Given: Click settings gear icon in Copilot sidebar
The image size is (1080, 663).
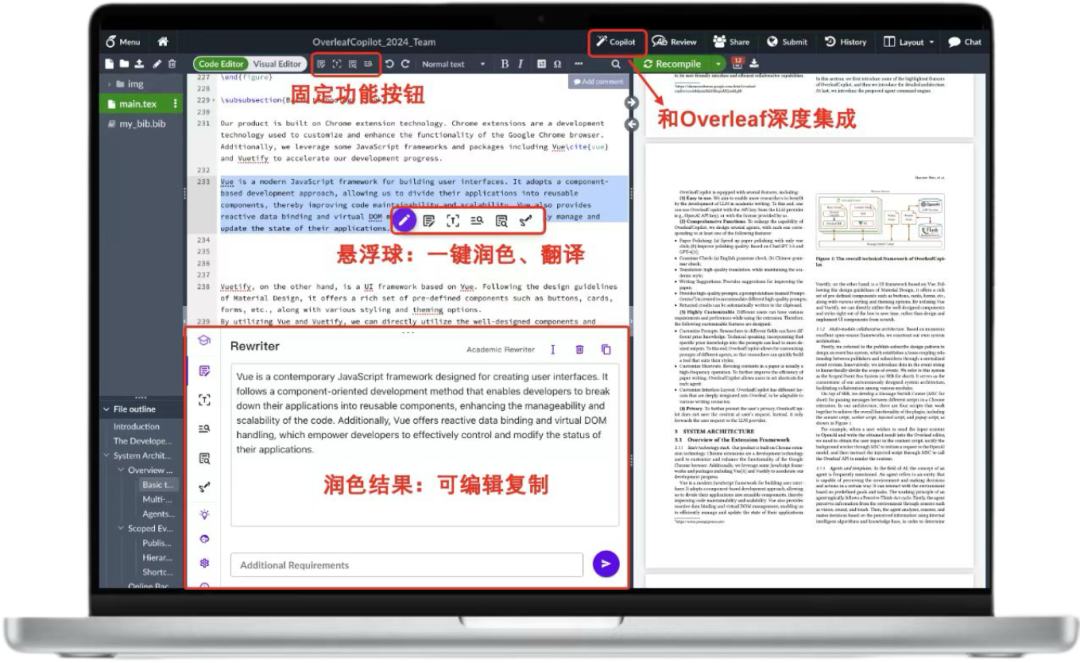Looking at the screenshot, I should 205,563.
